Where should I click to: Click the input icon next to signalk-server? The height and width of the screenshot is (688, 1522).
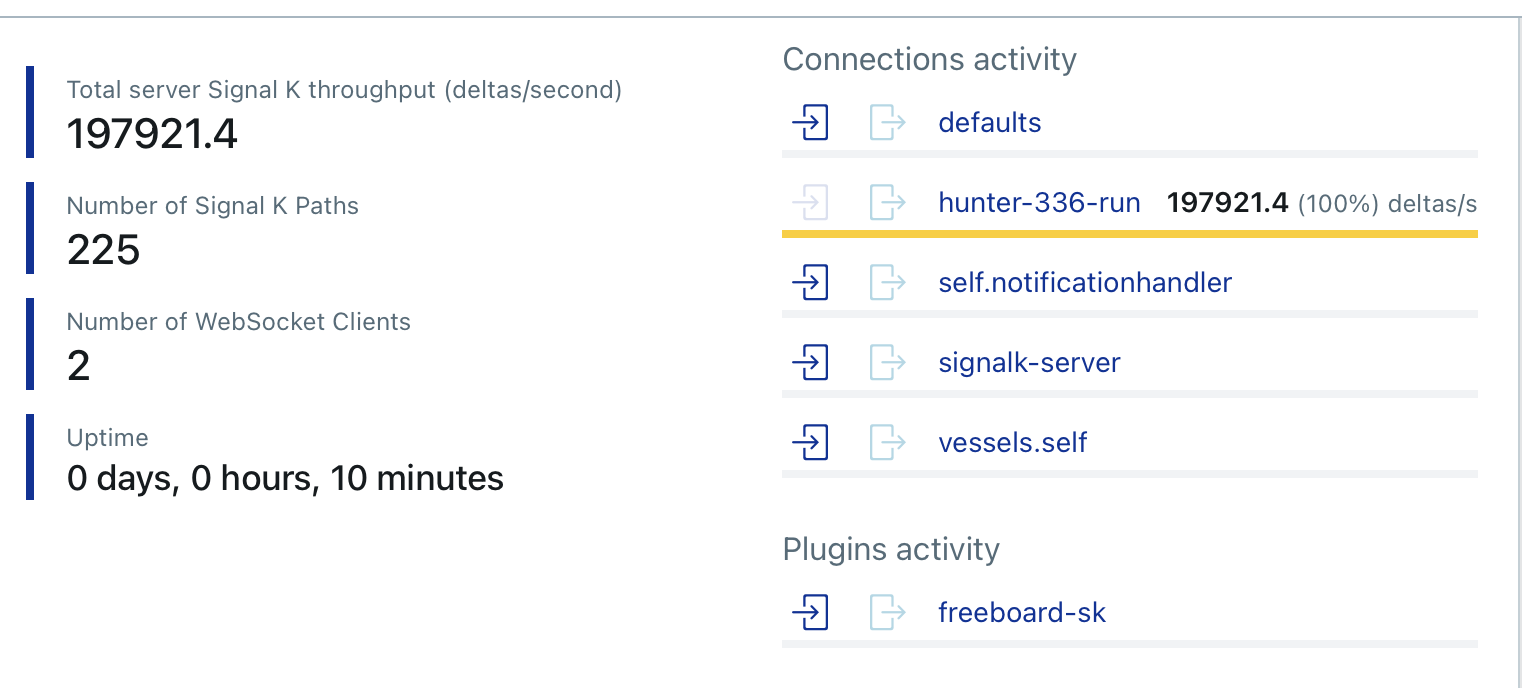click(810, 363)
